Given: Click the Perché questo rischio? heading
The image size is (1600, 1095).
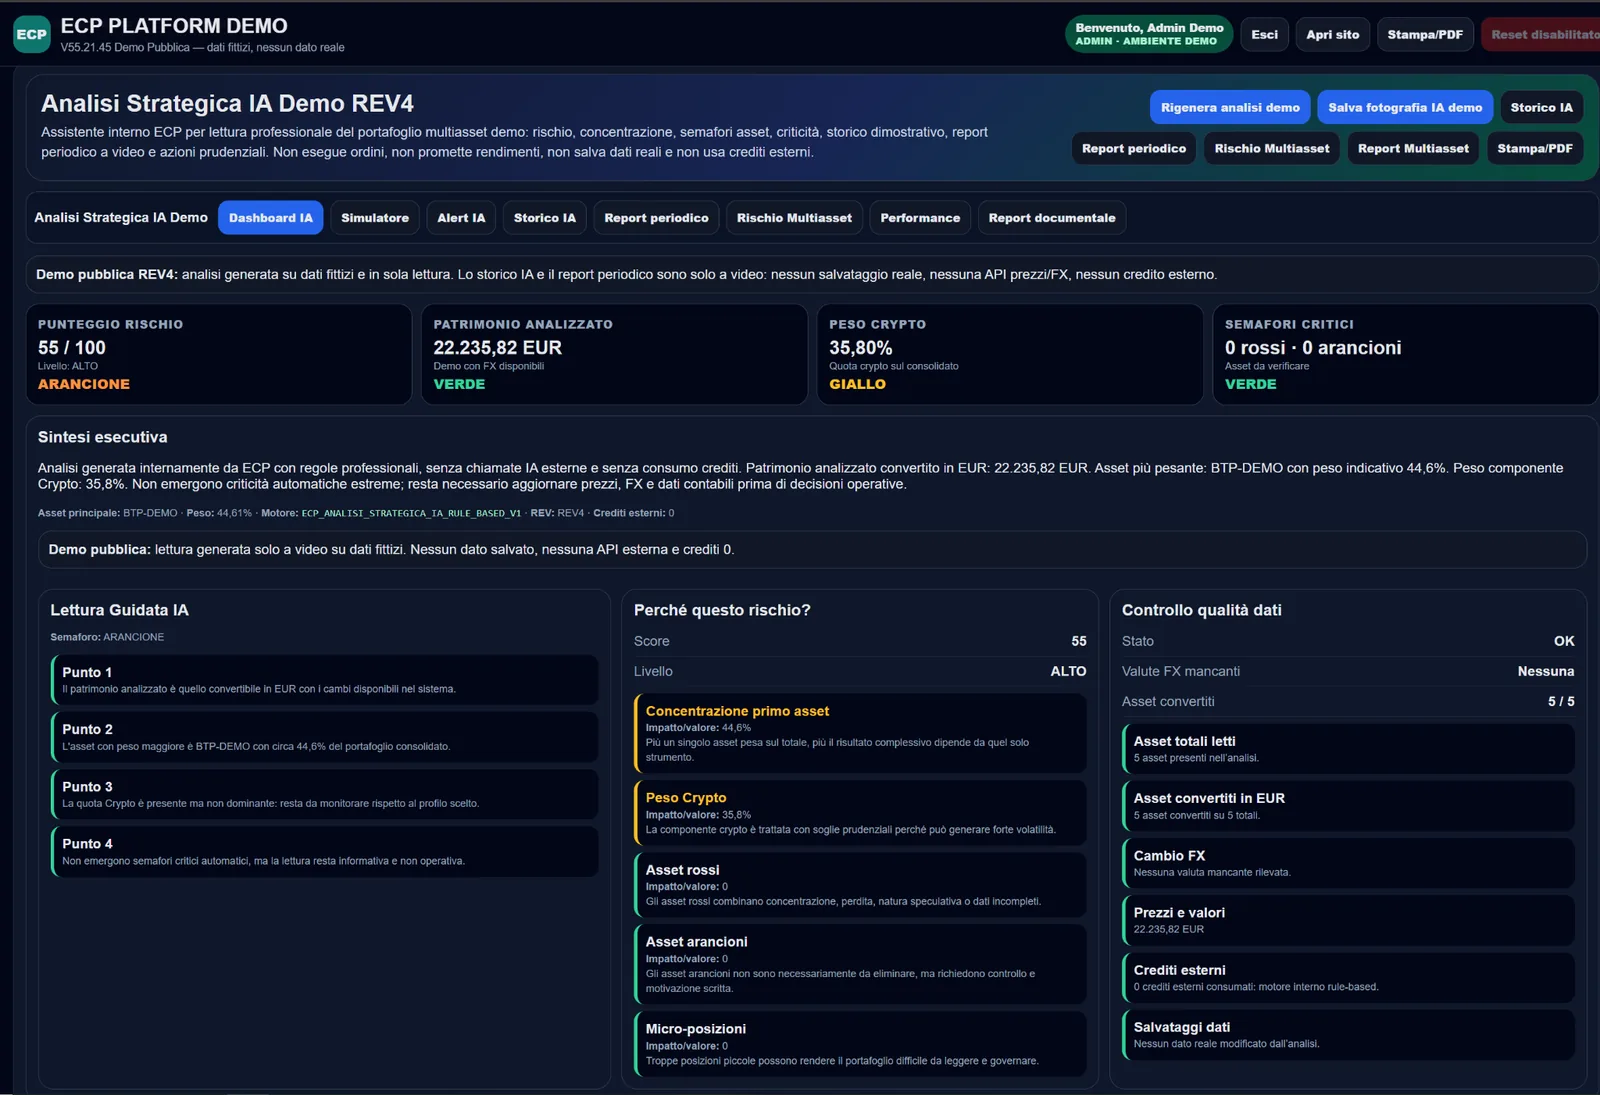Looking at the screenshot, I should pos(722,610).
